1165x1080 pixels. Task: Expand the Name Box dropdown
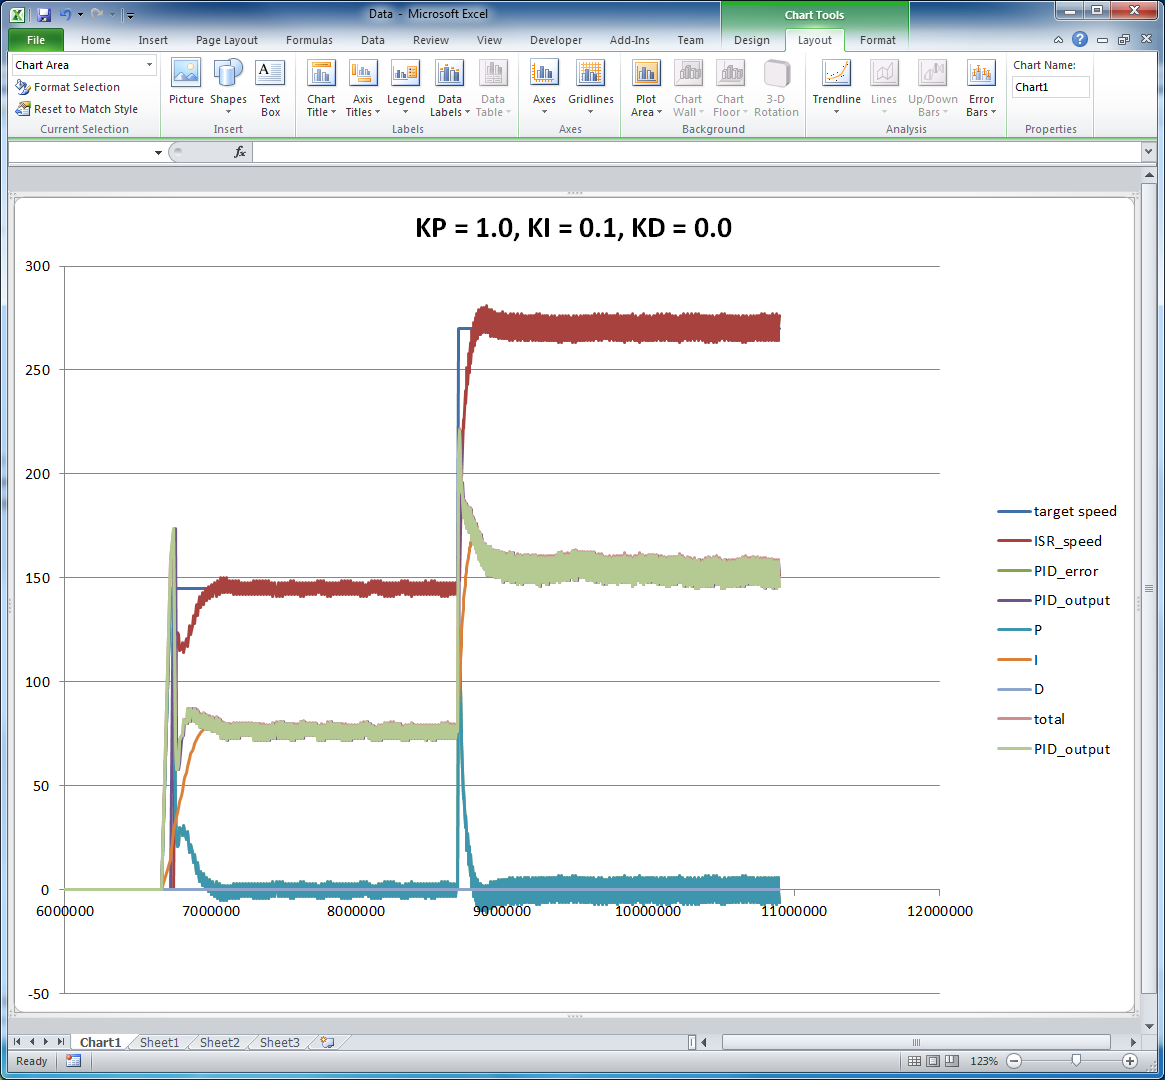[x=158, y=152]
